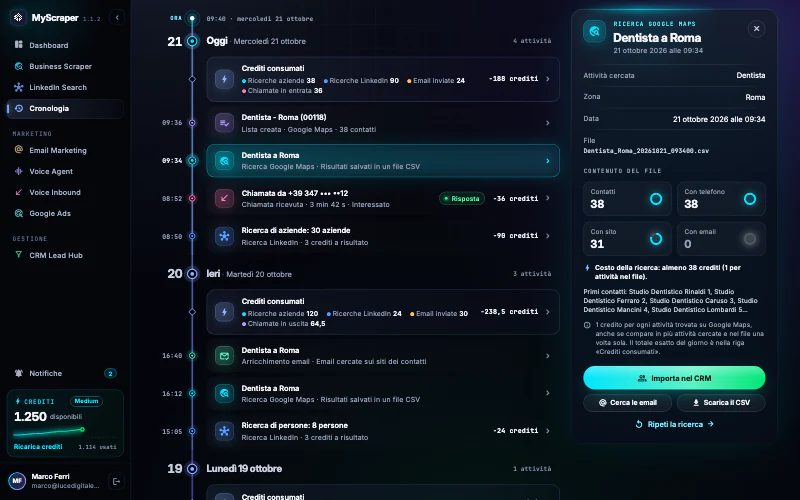Screen dimensions: 800x500
Task: Open the Chiamata da +39 347 row chevron
Action: point(547,198)
